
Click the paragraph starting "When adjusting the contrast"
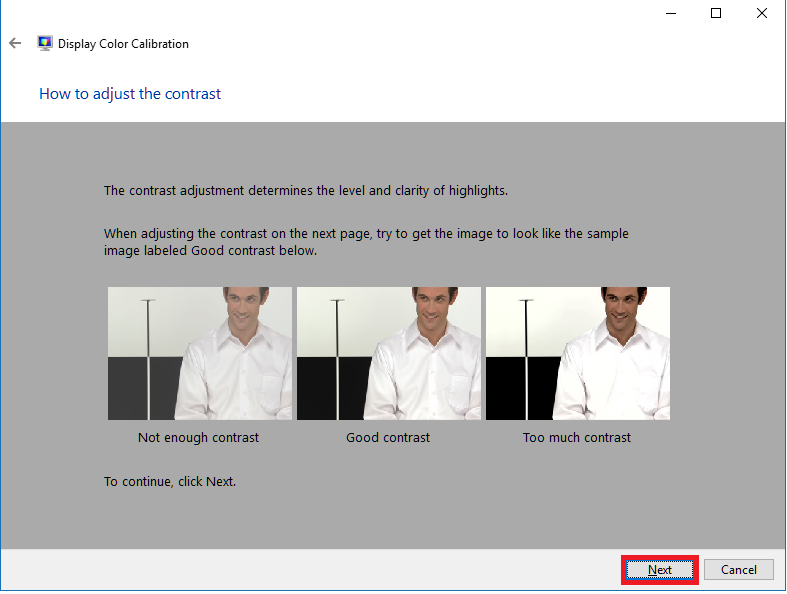366,242
